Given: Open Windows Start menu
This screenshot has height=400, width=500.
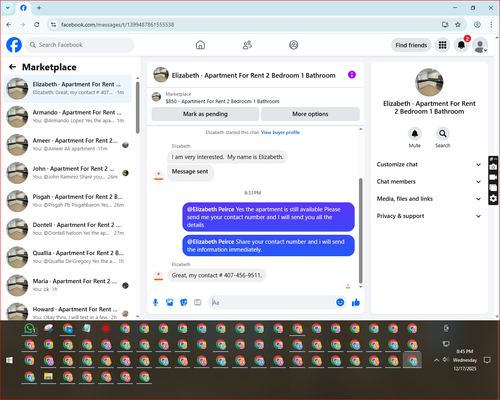Looking at the screenshot, I should (x=9, y=360).
